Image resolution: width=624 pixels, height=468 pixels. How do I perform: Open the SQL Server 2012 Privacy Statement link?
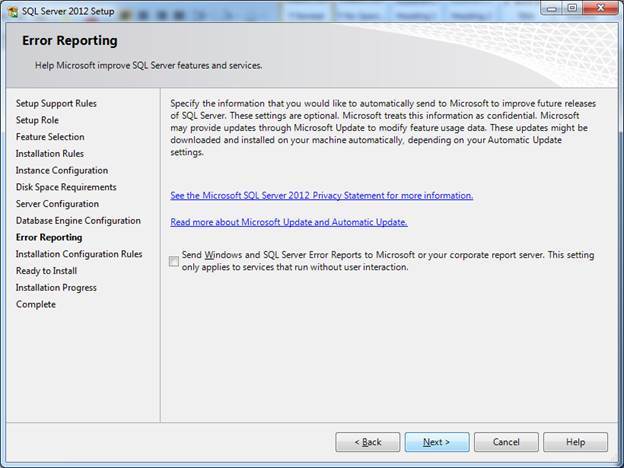(x=322, y=195)
